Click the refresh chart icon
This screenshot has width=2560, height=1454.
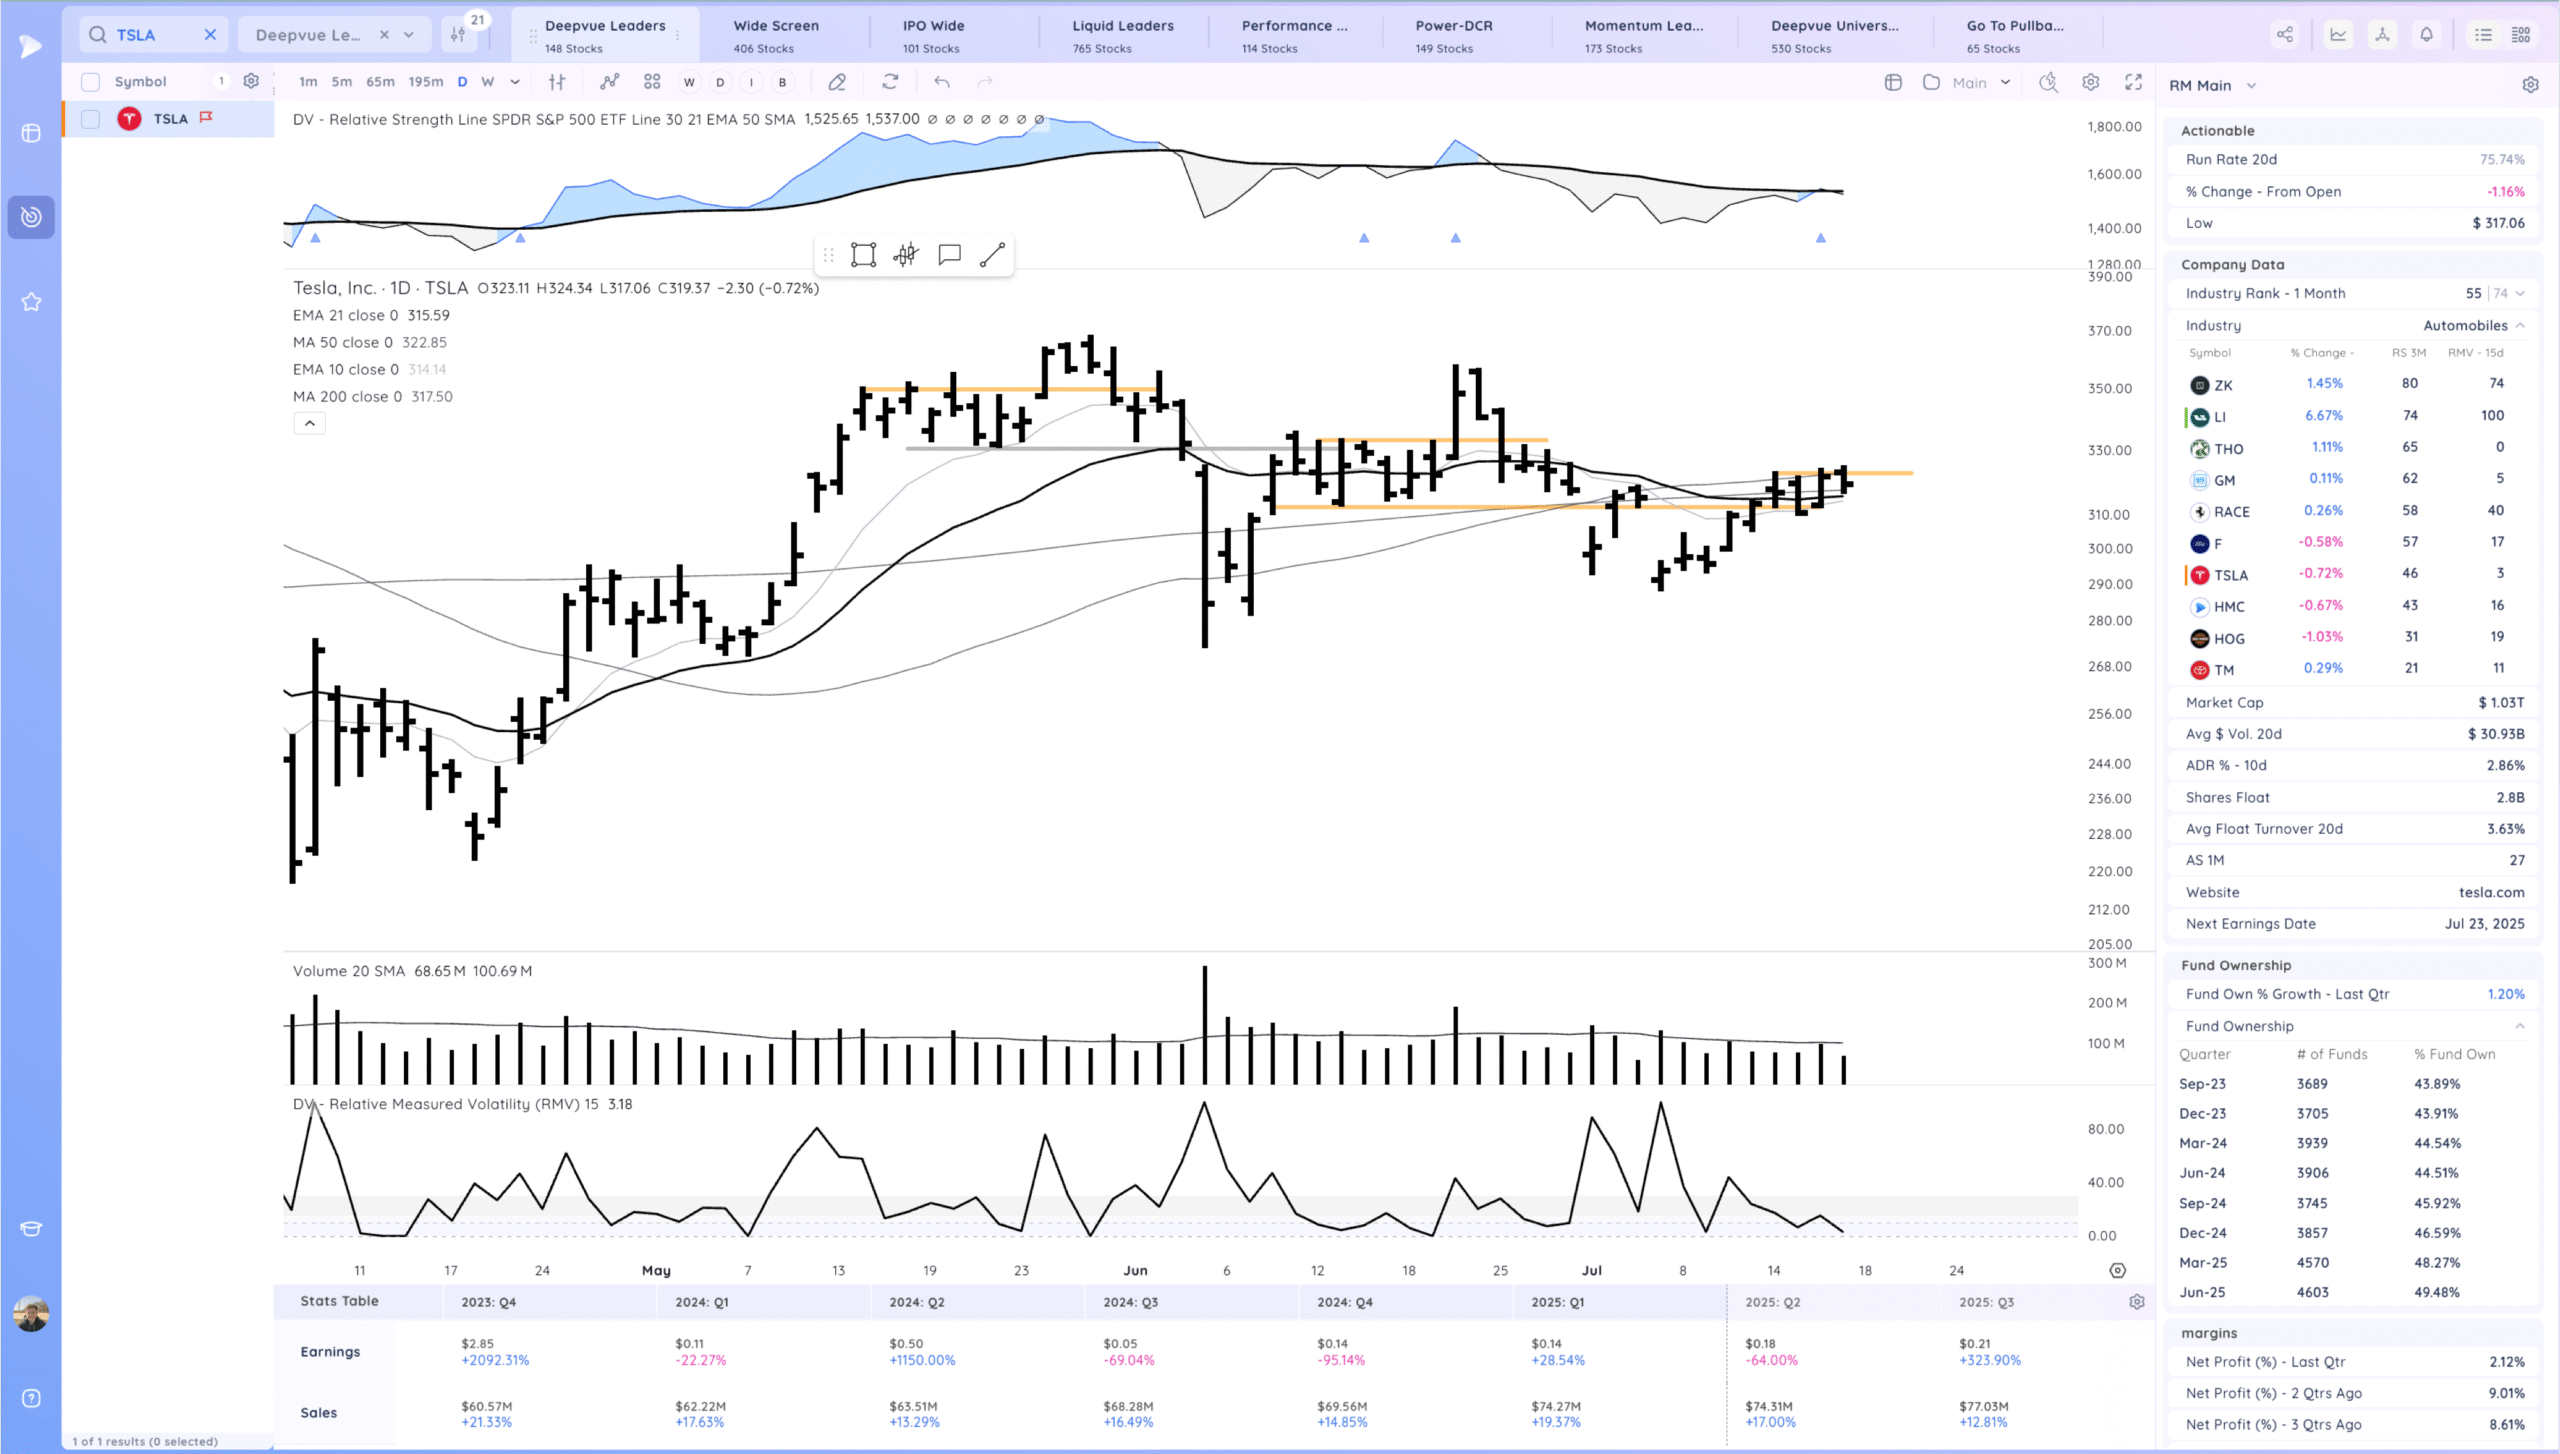tap(890, 82)
